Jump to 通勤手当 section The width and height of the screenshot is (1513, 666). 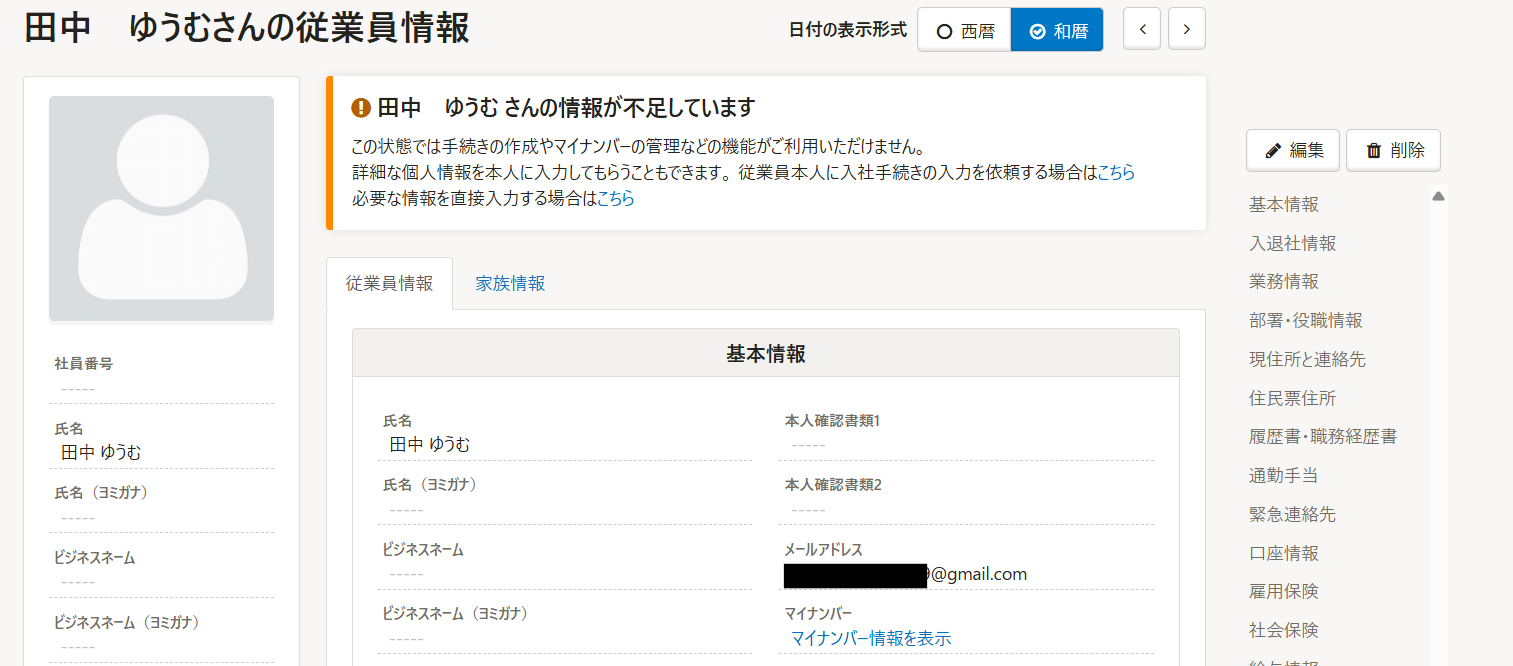coord(1284,475)
